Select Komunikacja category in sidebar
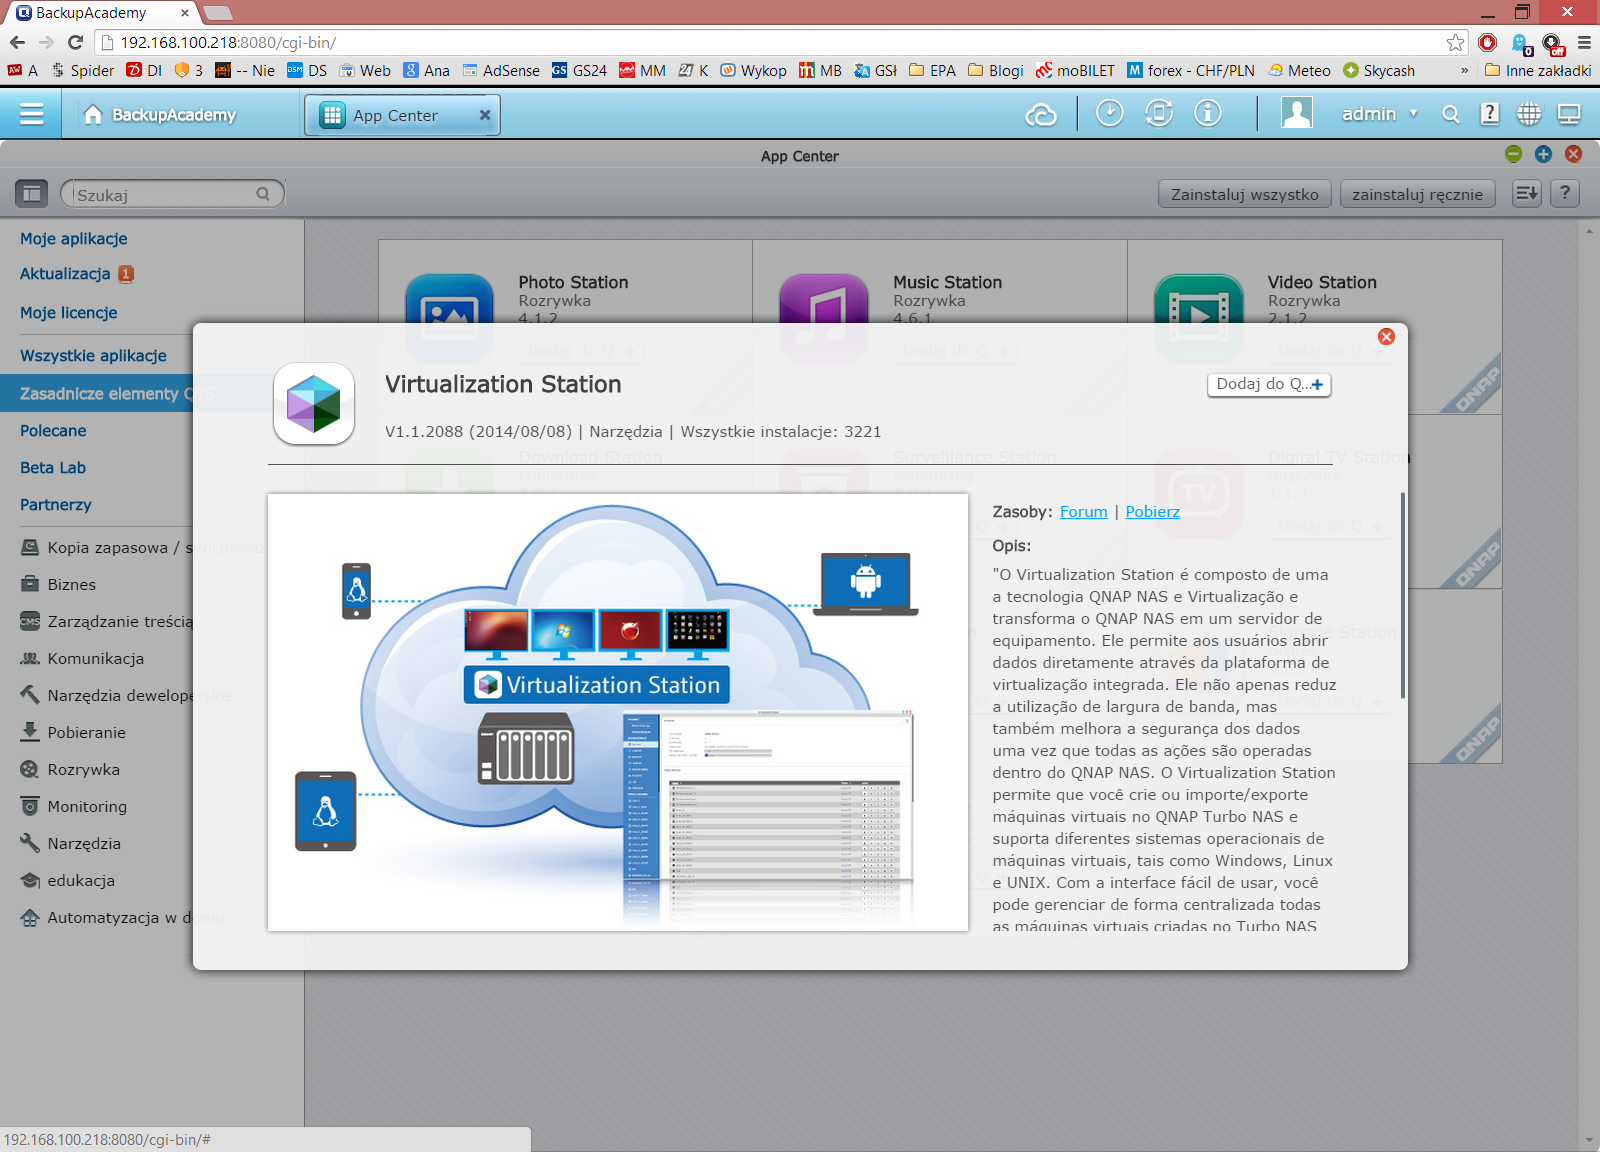The height and width of the screenshot is (1152, 1600). 82,659
